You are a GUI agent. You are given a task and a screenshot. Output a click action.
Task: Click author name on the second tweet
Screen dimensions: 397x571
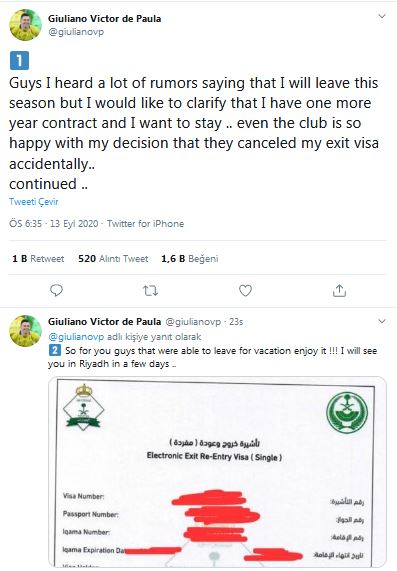(x=105, y=322)
